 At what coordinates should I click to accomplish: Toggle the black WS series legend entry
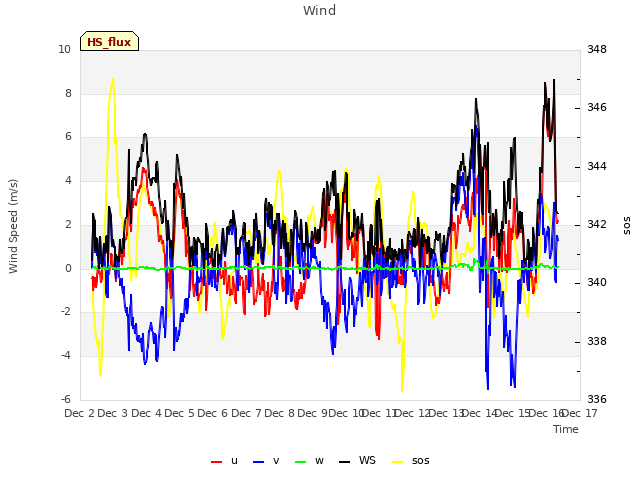(x=357, y=461)
